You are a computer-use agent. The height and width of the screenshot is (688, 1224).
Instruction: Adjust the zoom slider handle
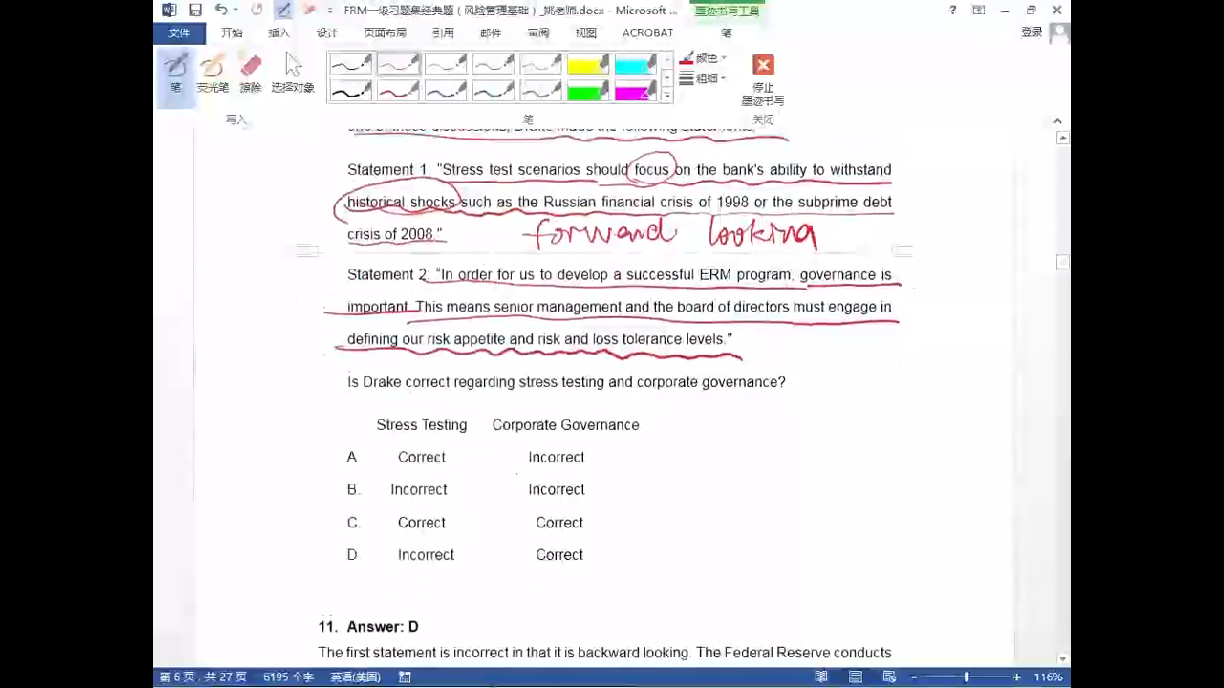(x=966, y=677)
